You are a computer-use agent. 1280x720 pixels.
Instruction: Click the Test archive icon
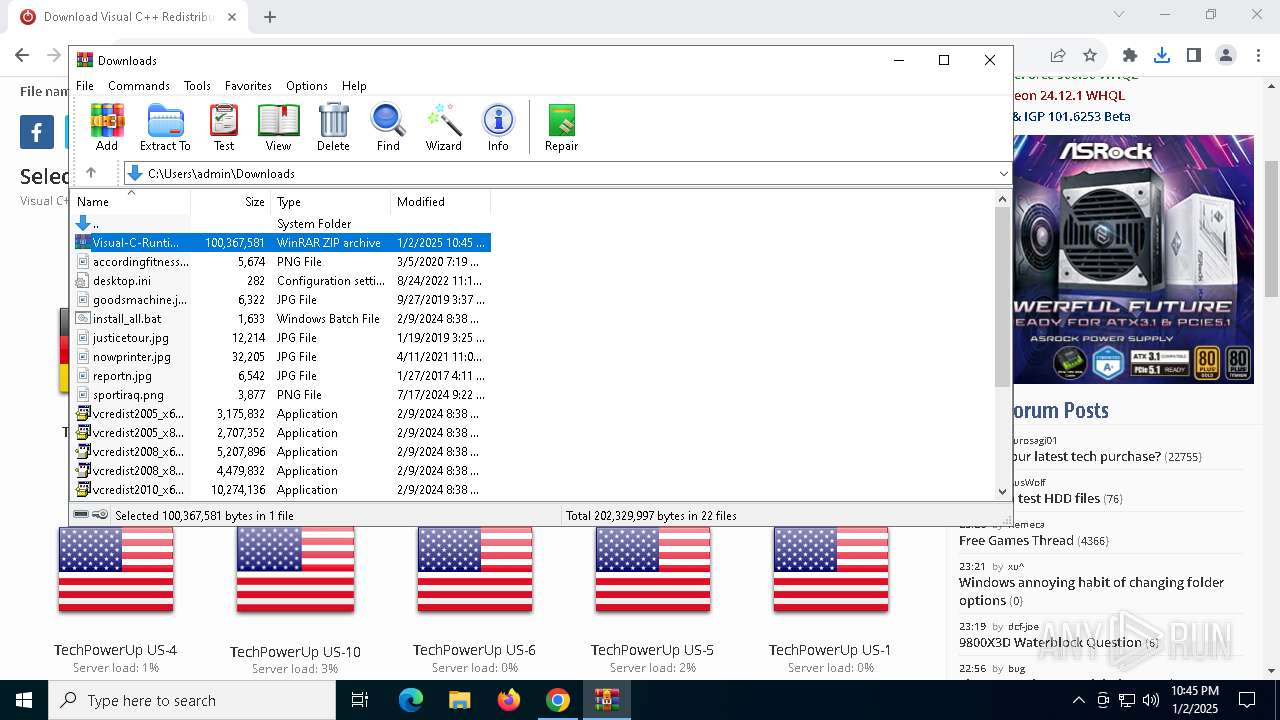pyautogui.click(x=224, y=127)
